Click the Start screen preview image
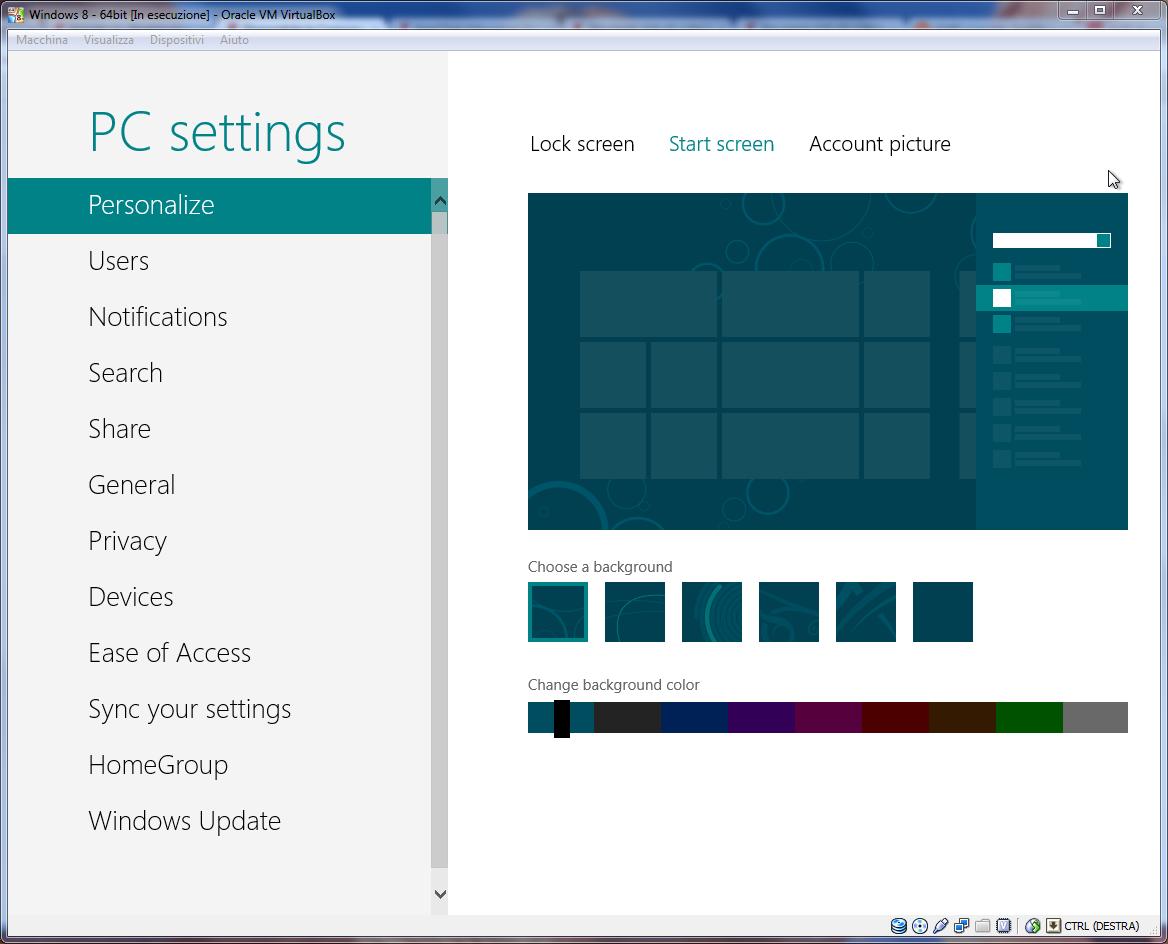This screenshot has width=1168, height=944. tap(828, 361)
